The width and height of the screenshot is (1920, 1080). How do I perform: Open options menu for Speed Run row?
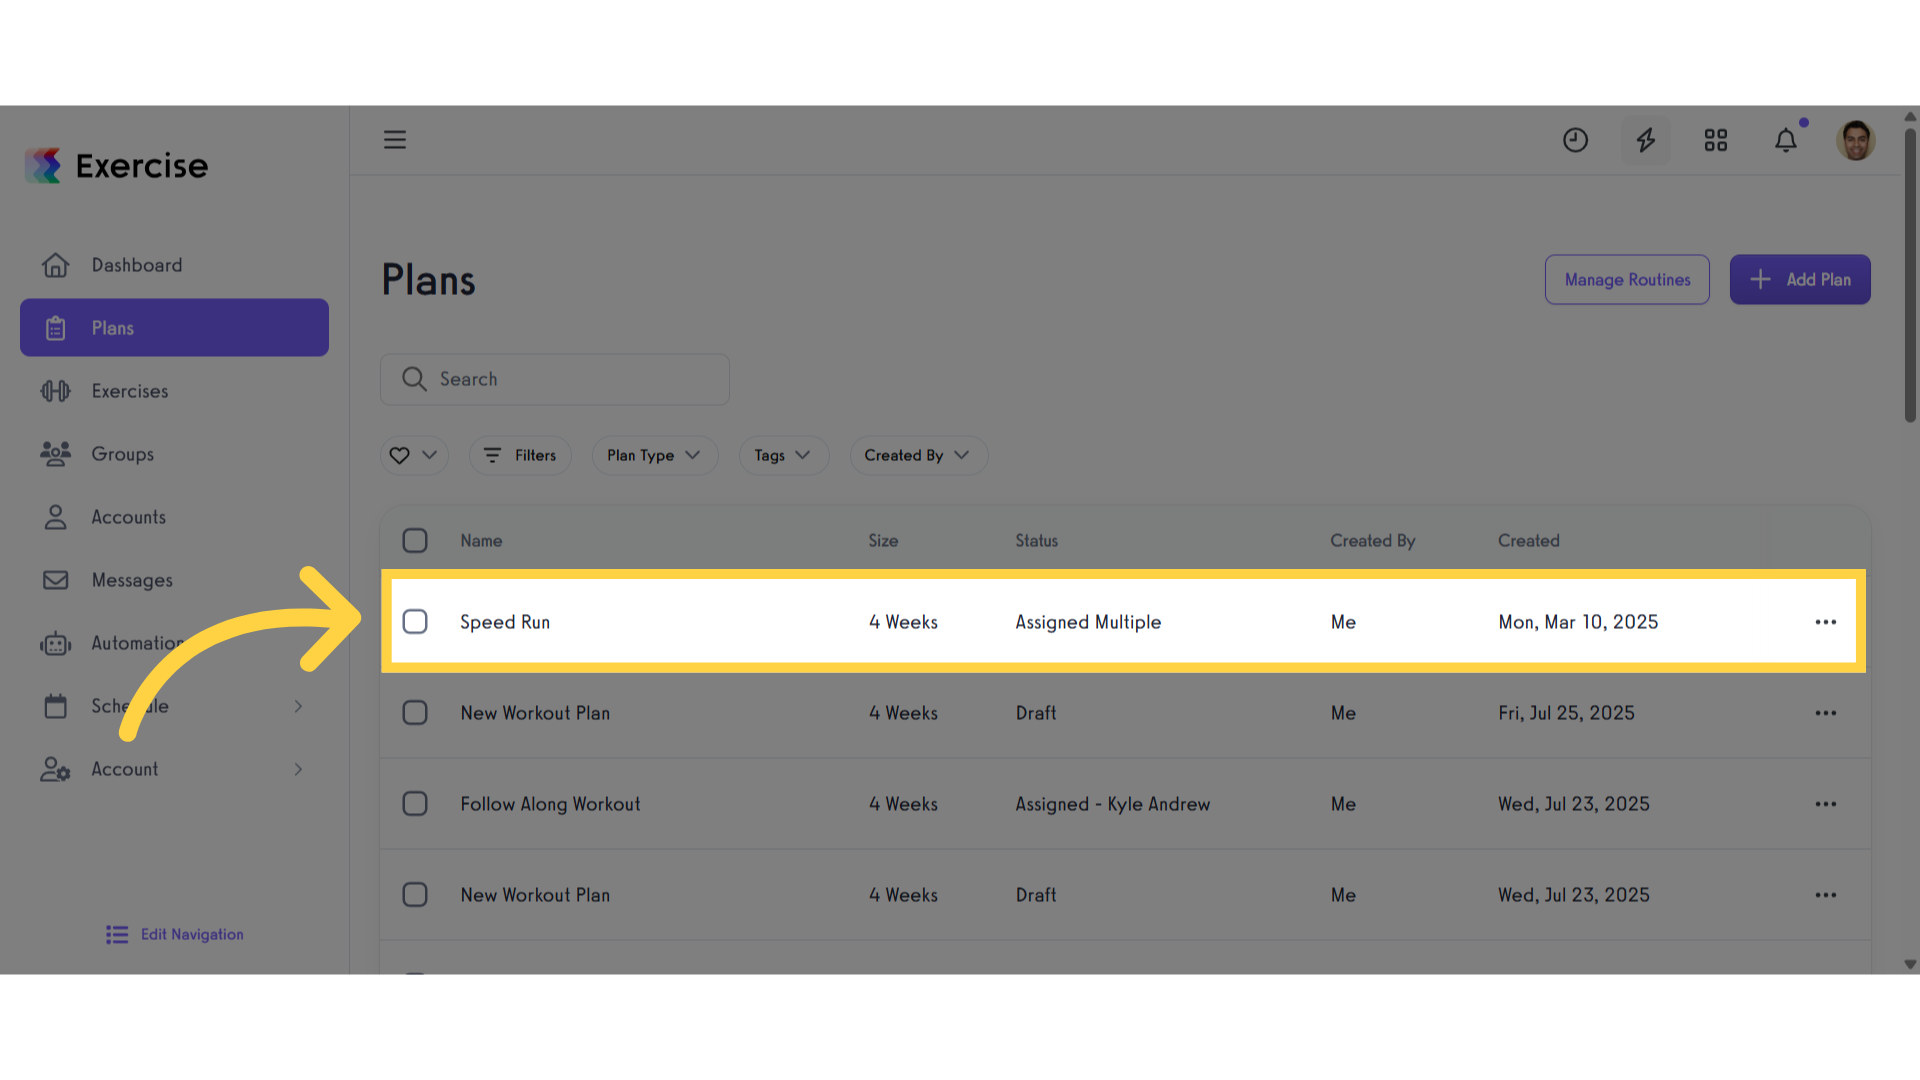point(1826,622)
